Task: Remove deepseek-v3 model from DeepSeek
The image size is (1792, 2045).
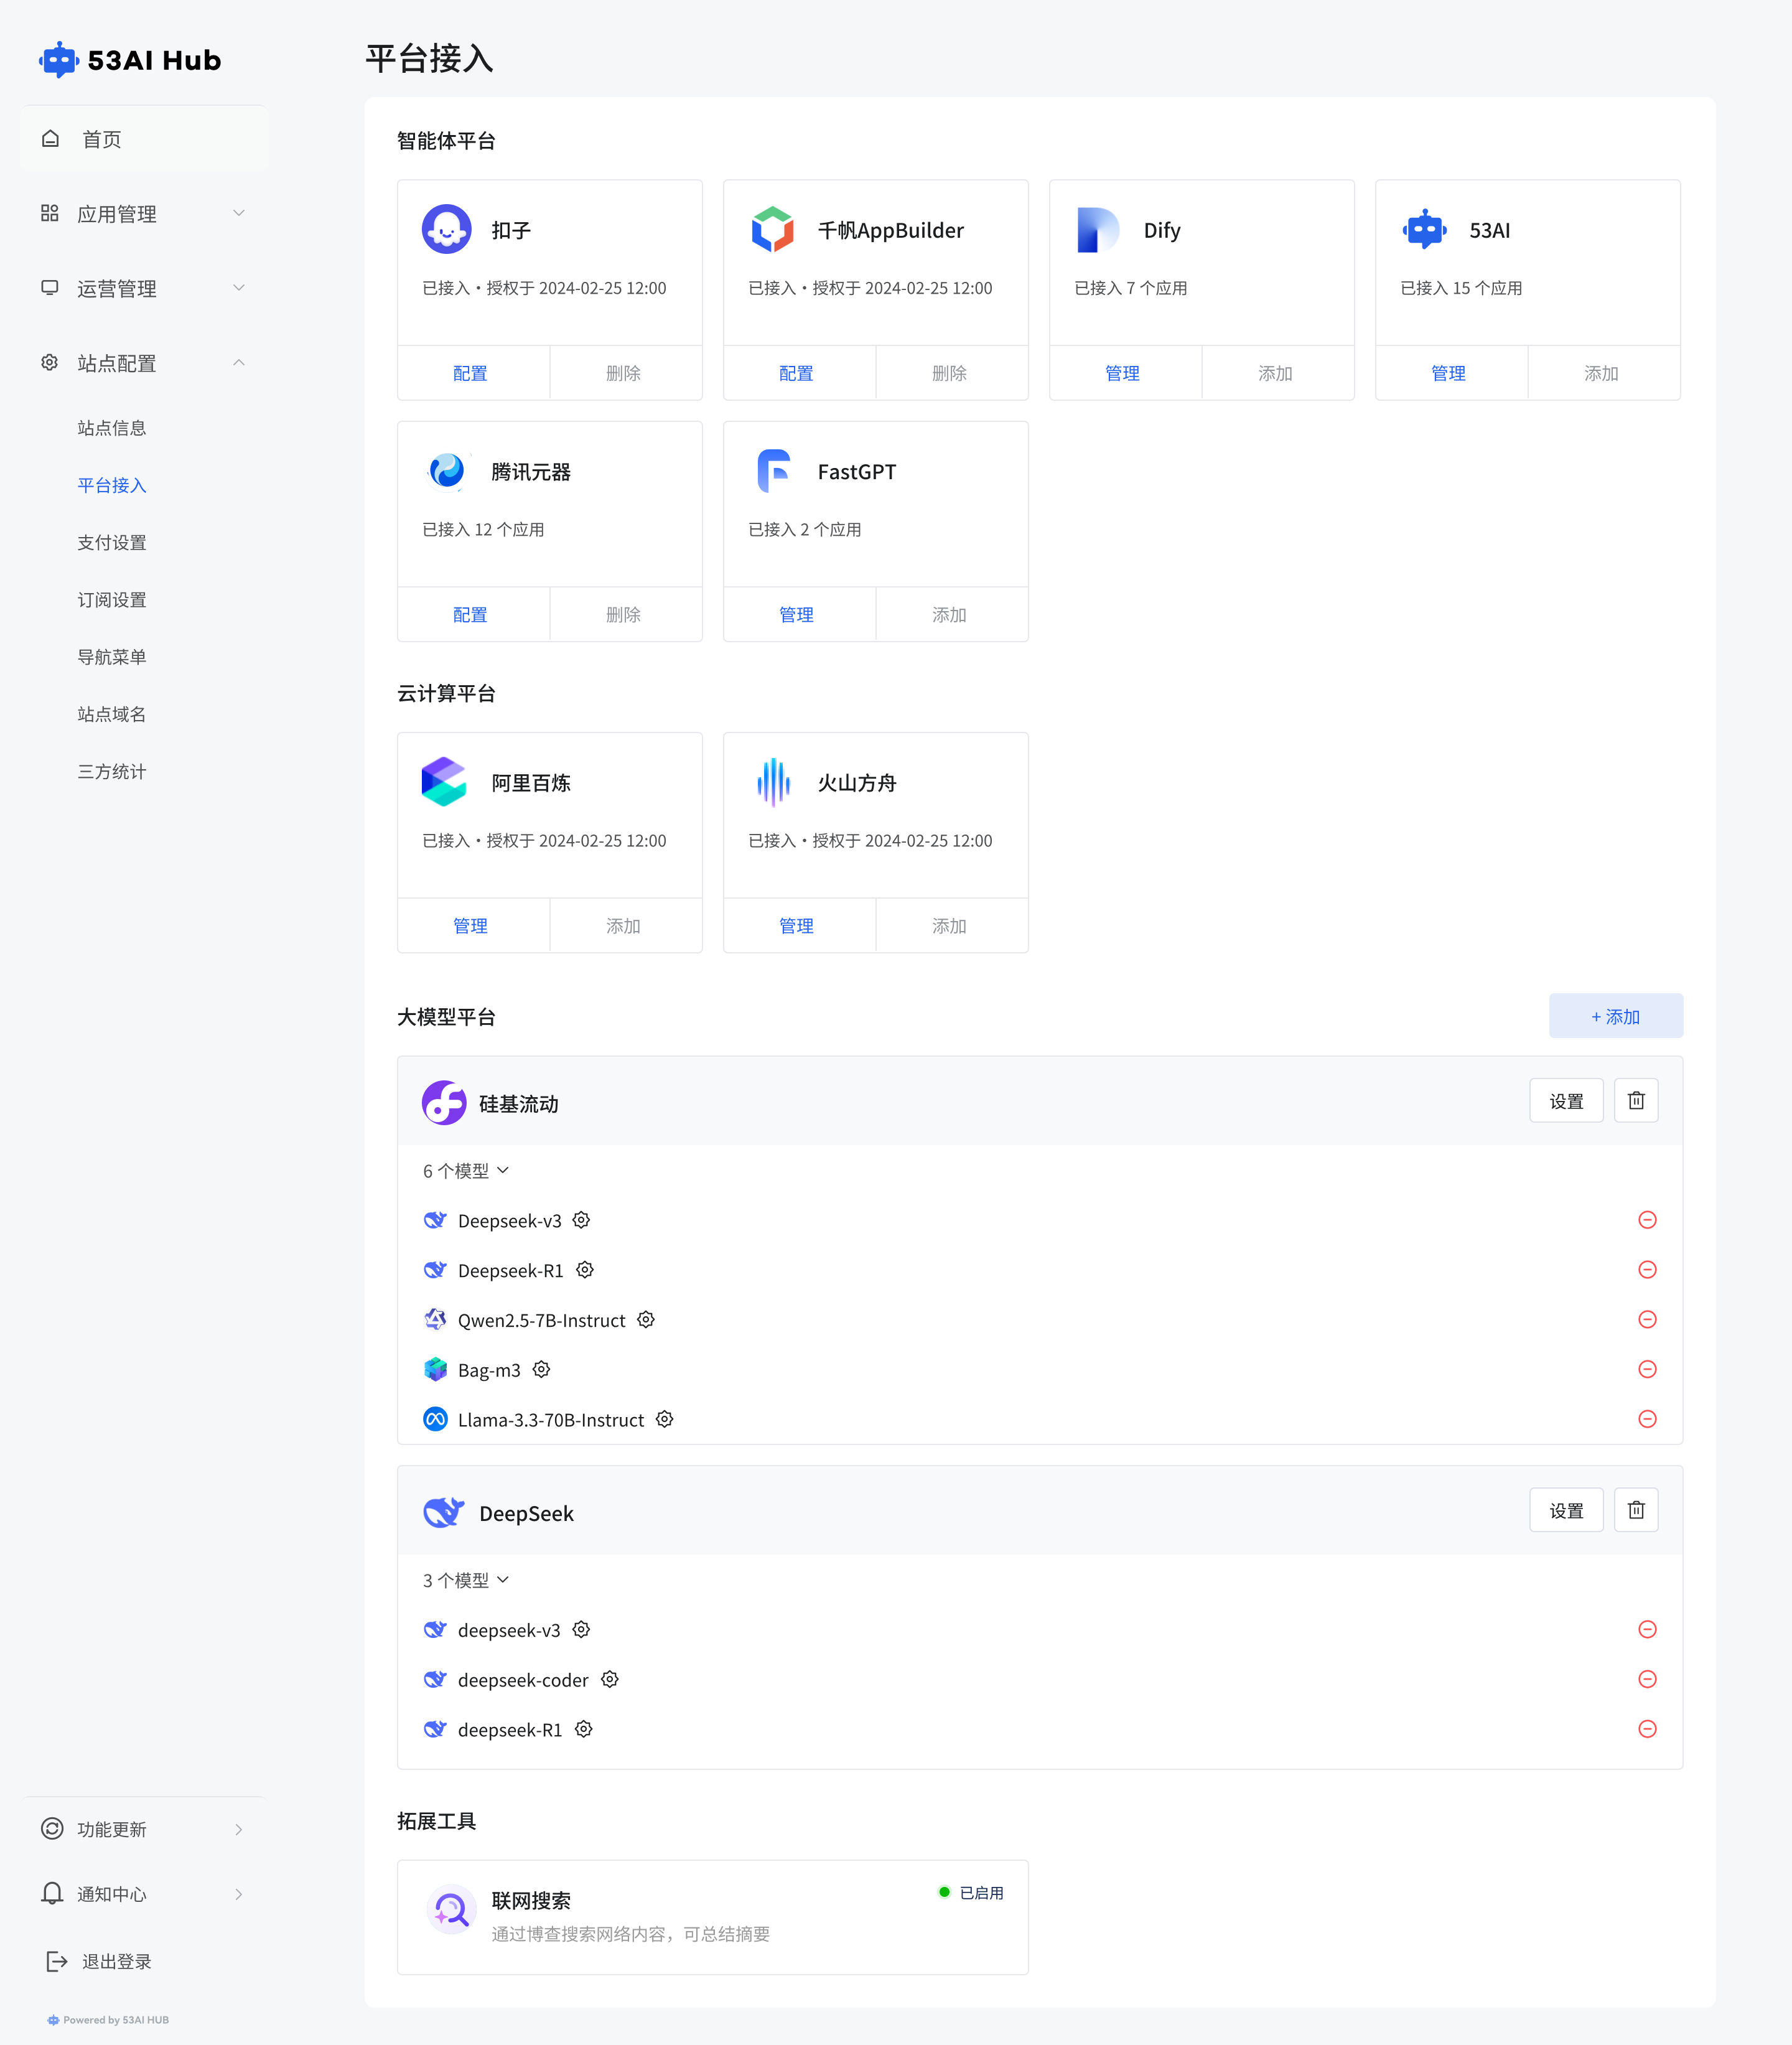Action: 1648,1630
